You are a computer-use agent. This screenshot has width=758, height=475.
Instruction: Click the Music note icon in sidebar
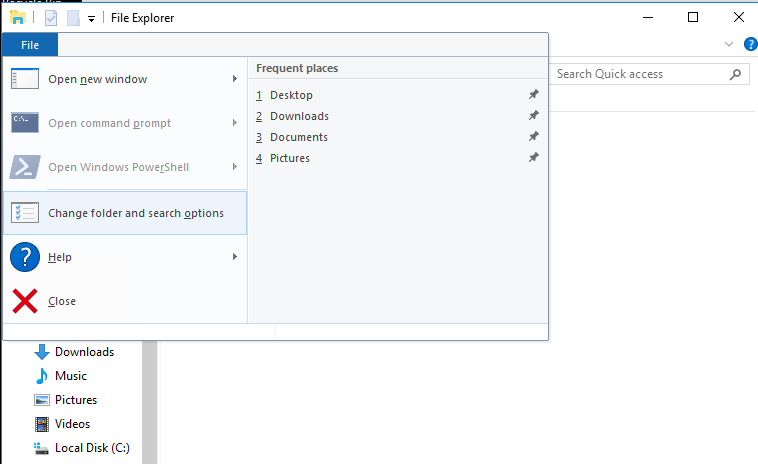point(42,376)
